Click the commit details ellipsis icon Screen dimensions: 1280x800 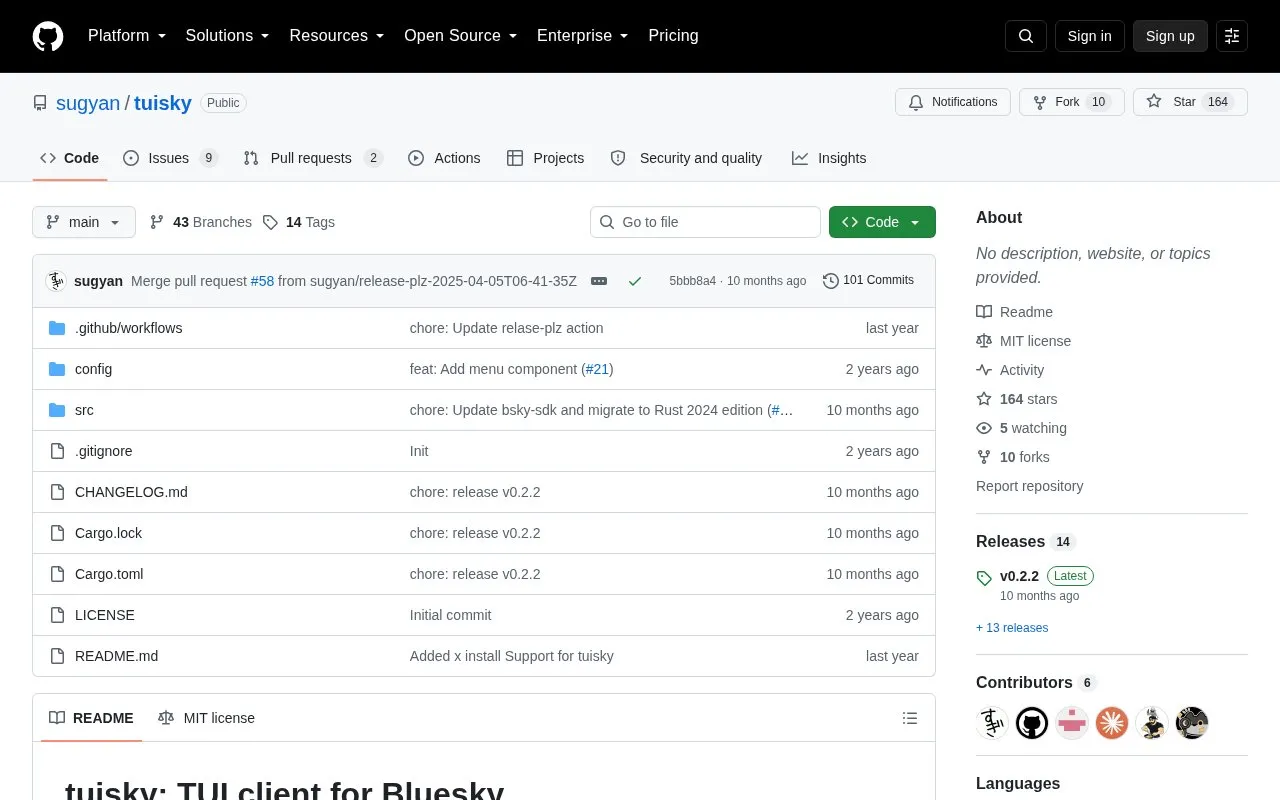click(599, 281)
